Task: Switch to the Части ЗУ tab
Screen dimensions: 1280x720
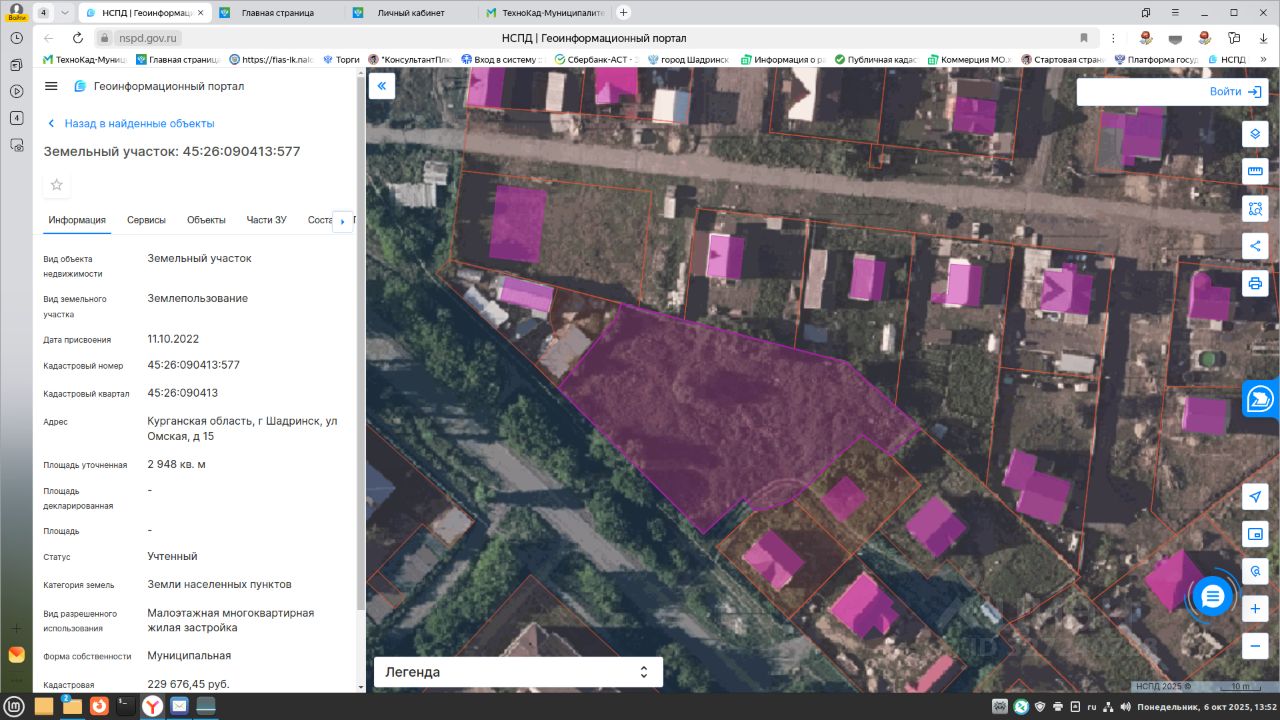Action: click(x=266, y=220)
